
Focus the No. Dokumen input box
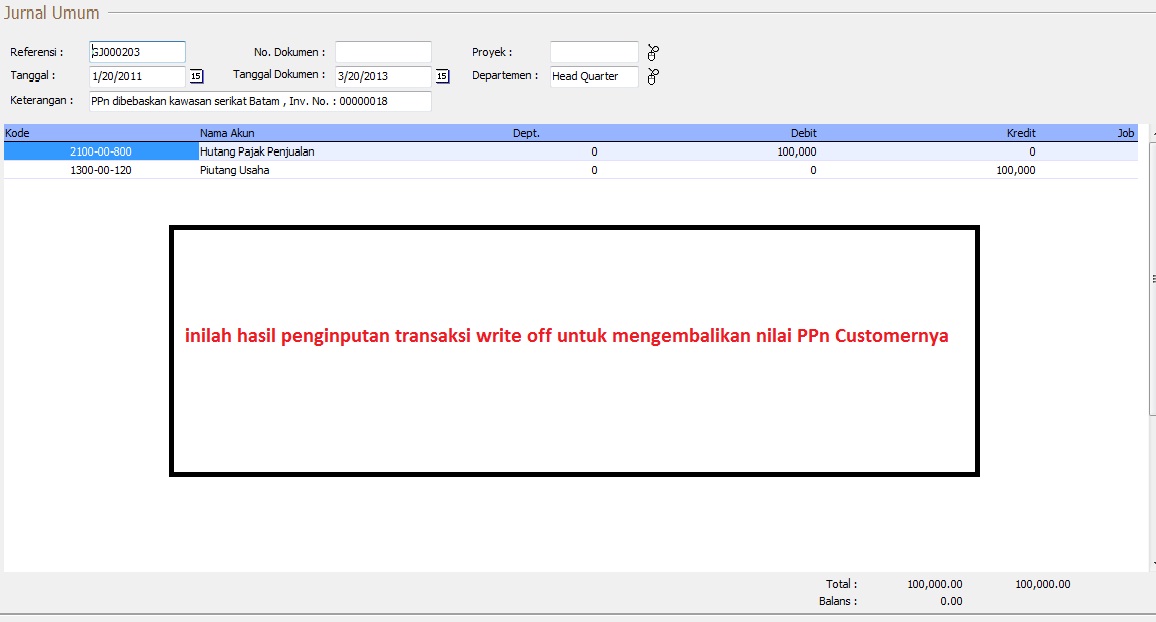point(383,52)
